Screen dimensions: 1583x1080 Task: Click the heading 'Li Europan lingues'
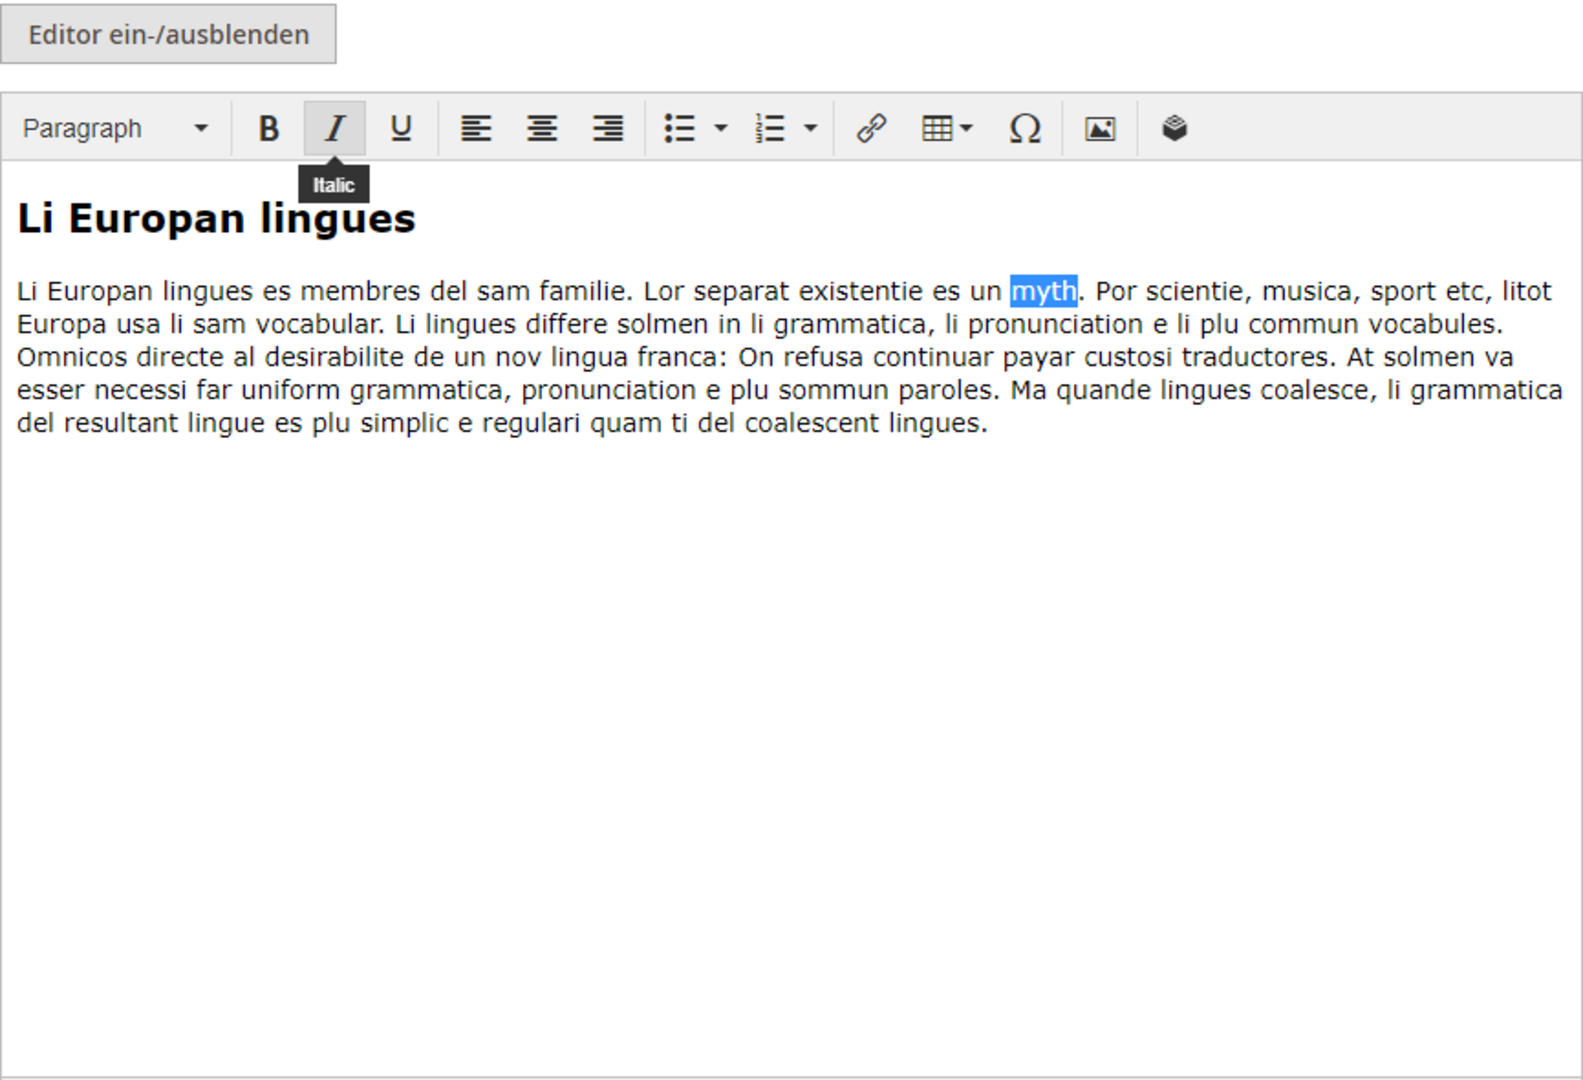(216, 218)
